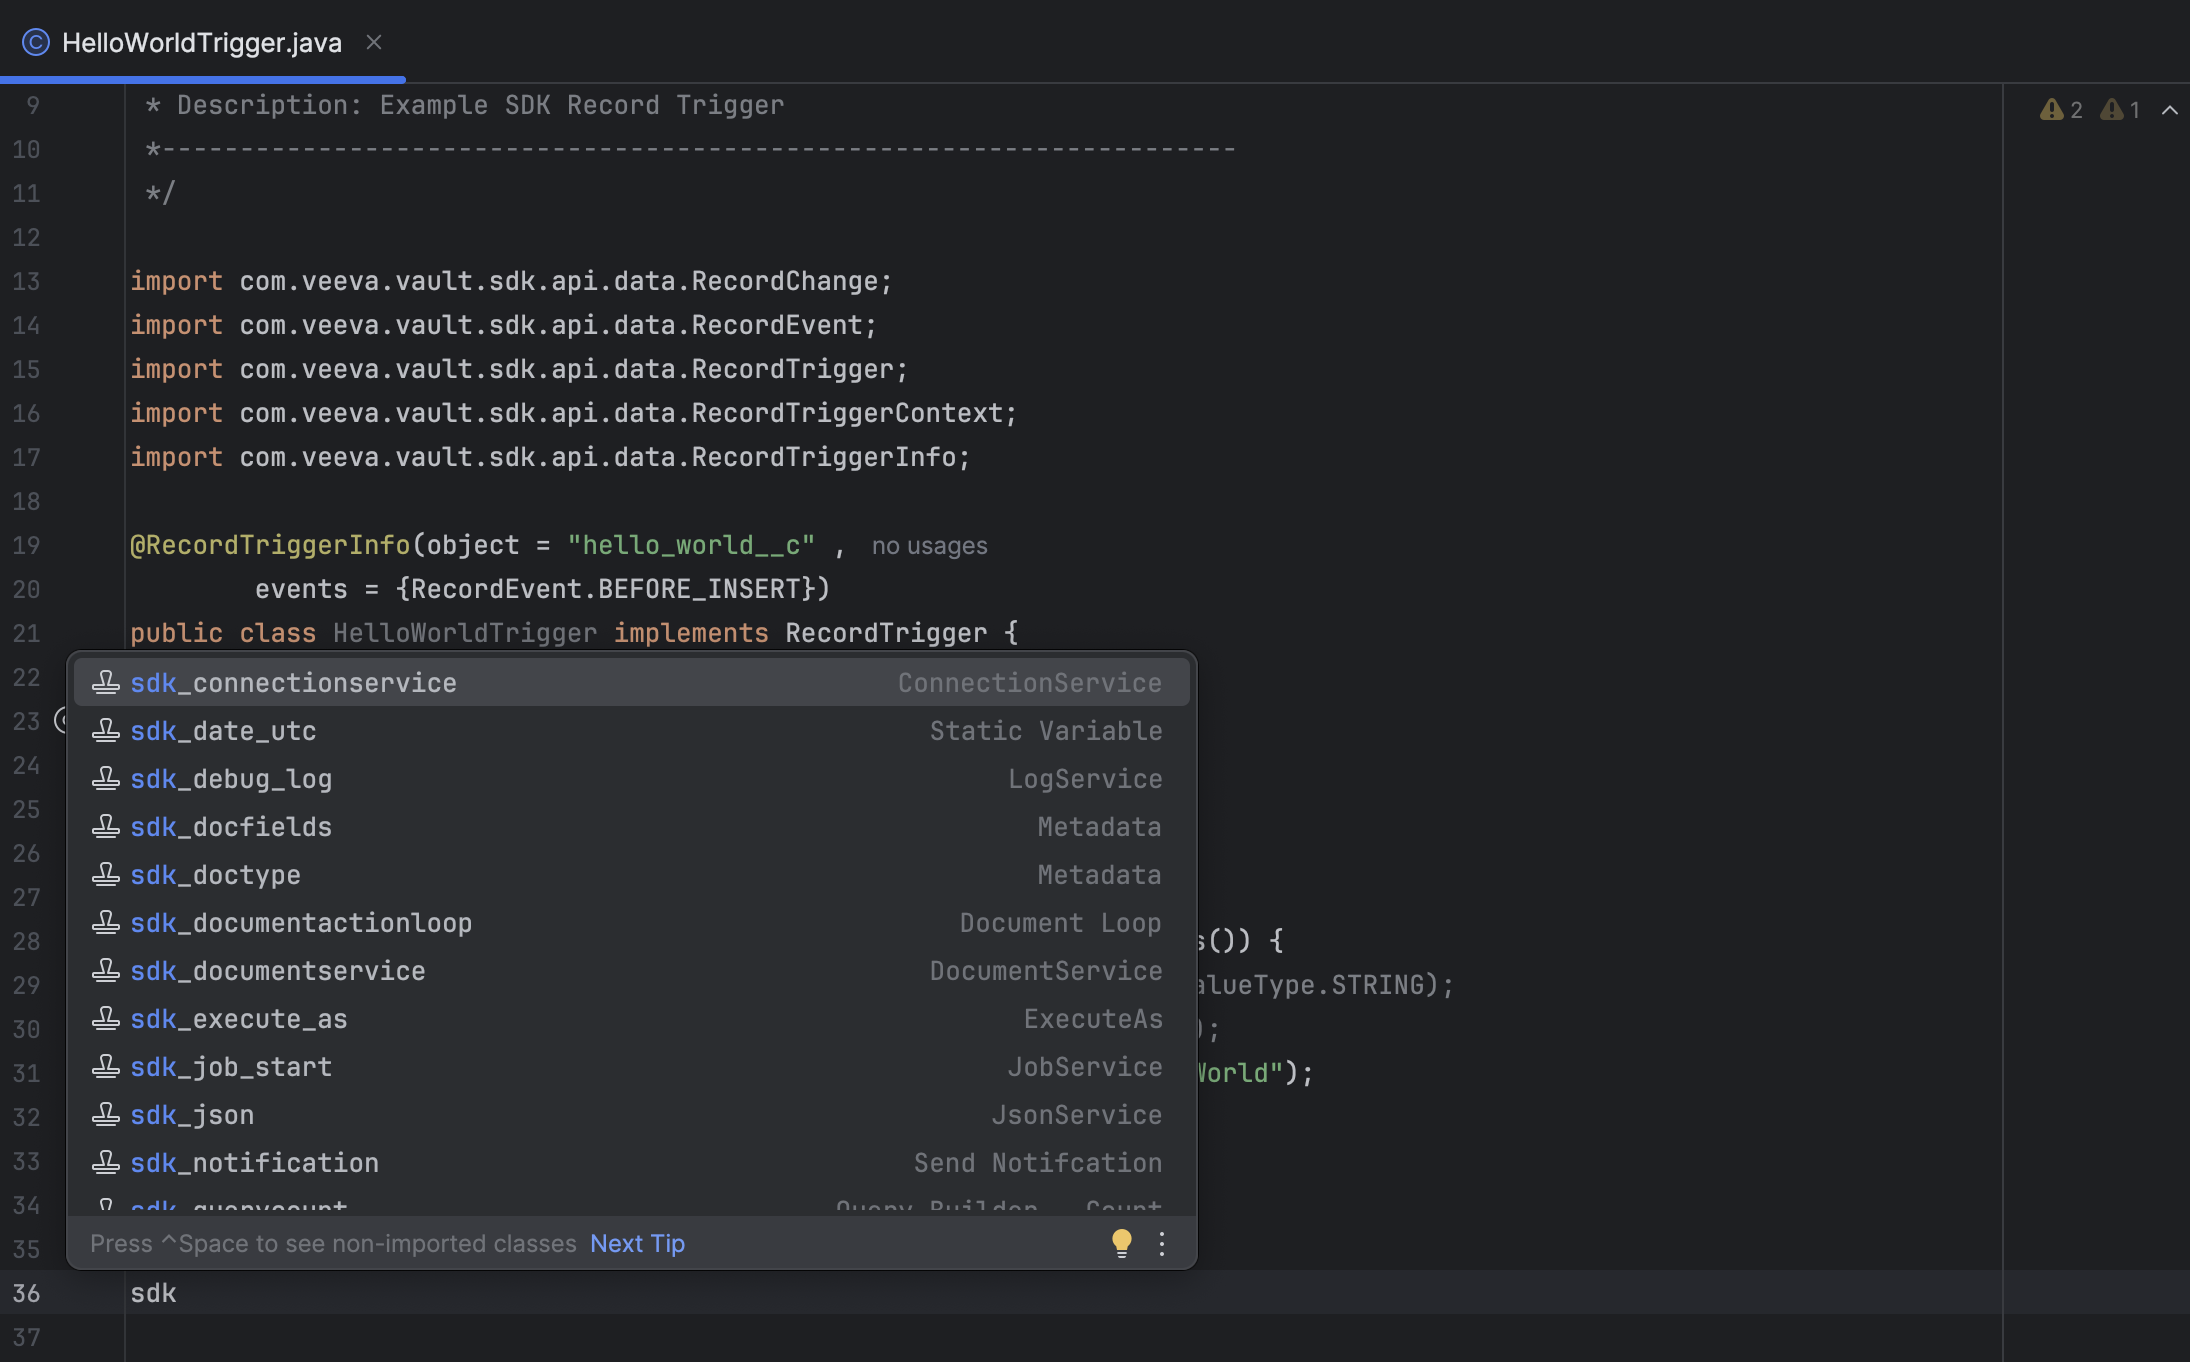
Task: Click the template stamp icon beside sdk_json
Action: tap(106, 1114)
